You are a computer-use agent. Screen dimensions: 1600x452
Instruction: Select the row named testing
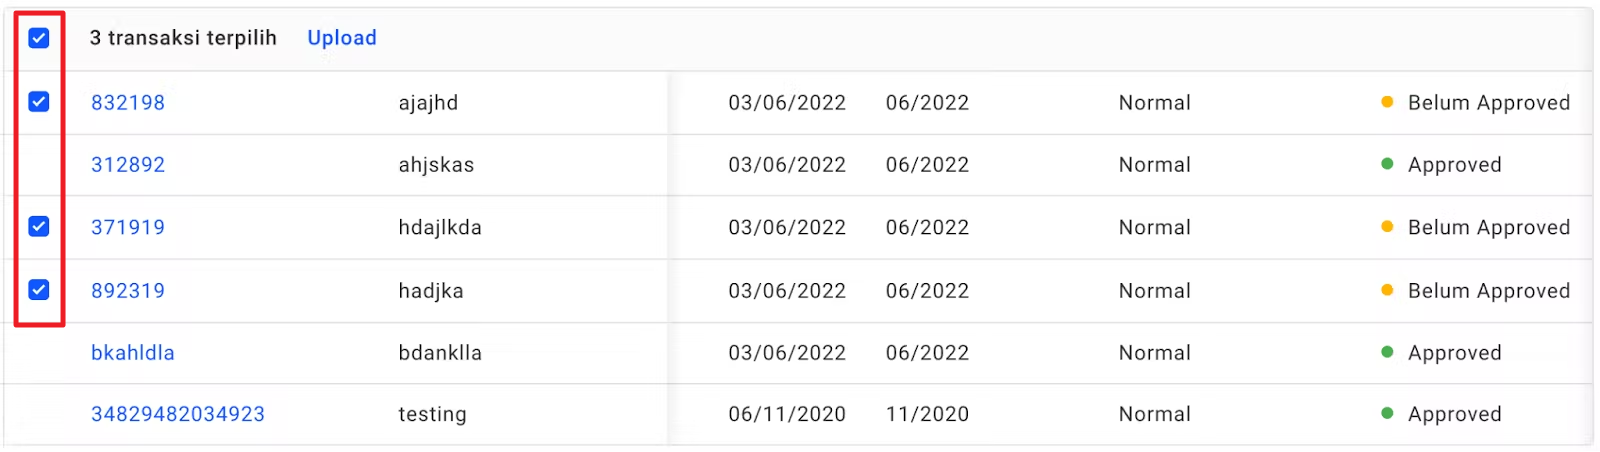tap(432, 414)
